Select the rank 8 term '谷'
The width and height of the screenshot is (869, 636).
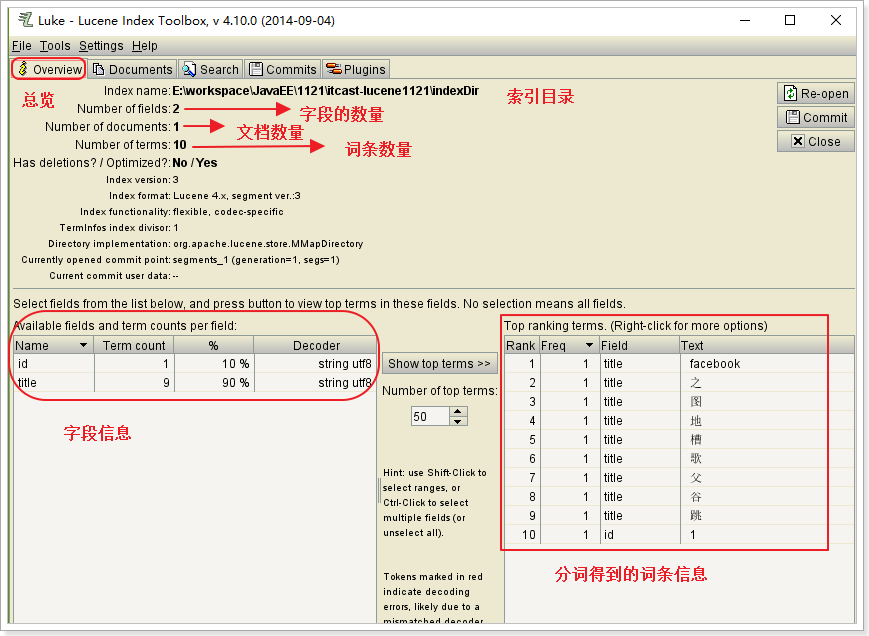tap(679, 496)
